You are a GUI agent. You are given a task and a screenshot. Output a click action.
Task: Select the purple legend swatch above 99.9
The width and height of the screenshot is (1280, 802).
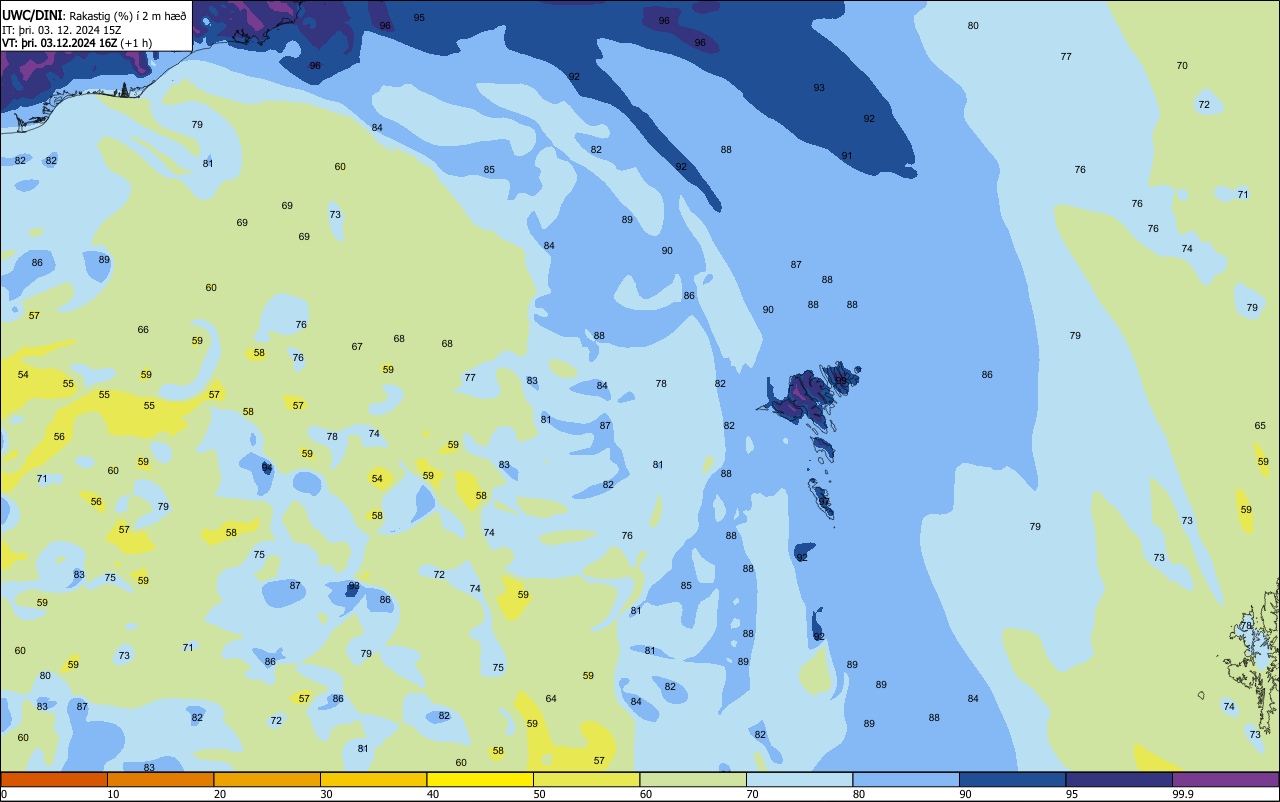[1225, 779]
